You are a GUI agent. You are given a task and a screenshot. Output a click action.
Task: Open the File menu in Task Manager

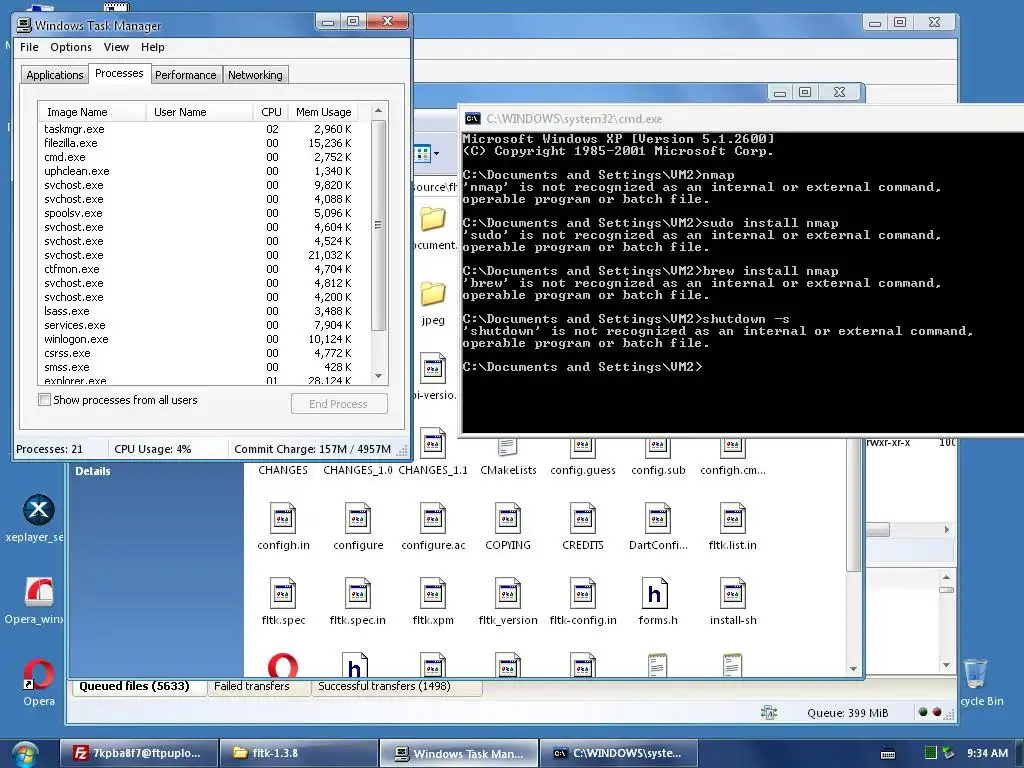29,47
